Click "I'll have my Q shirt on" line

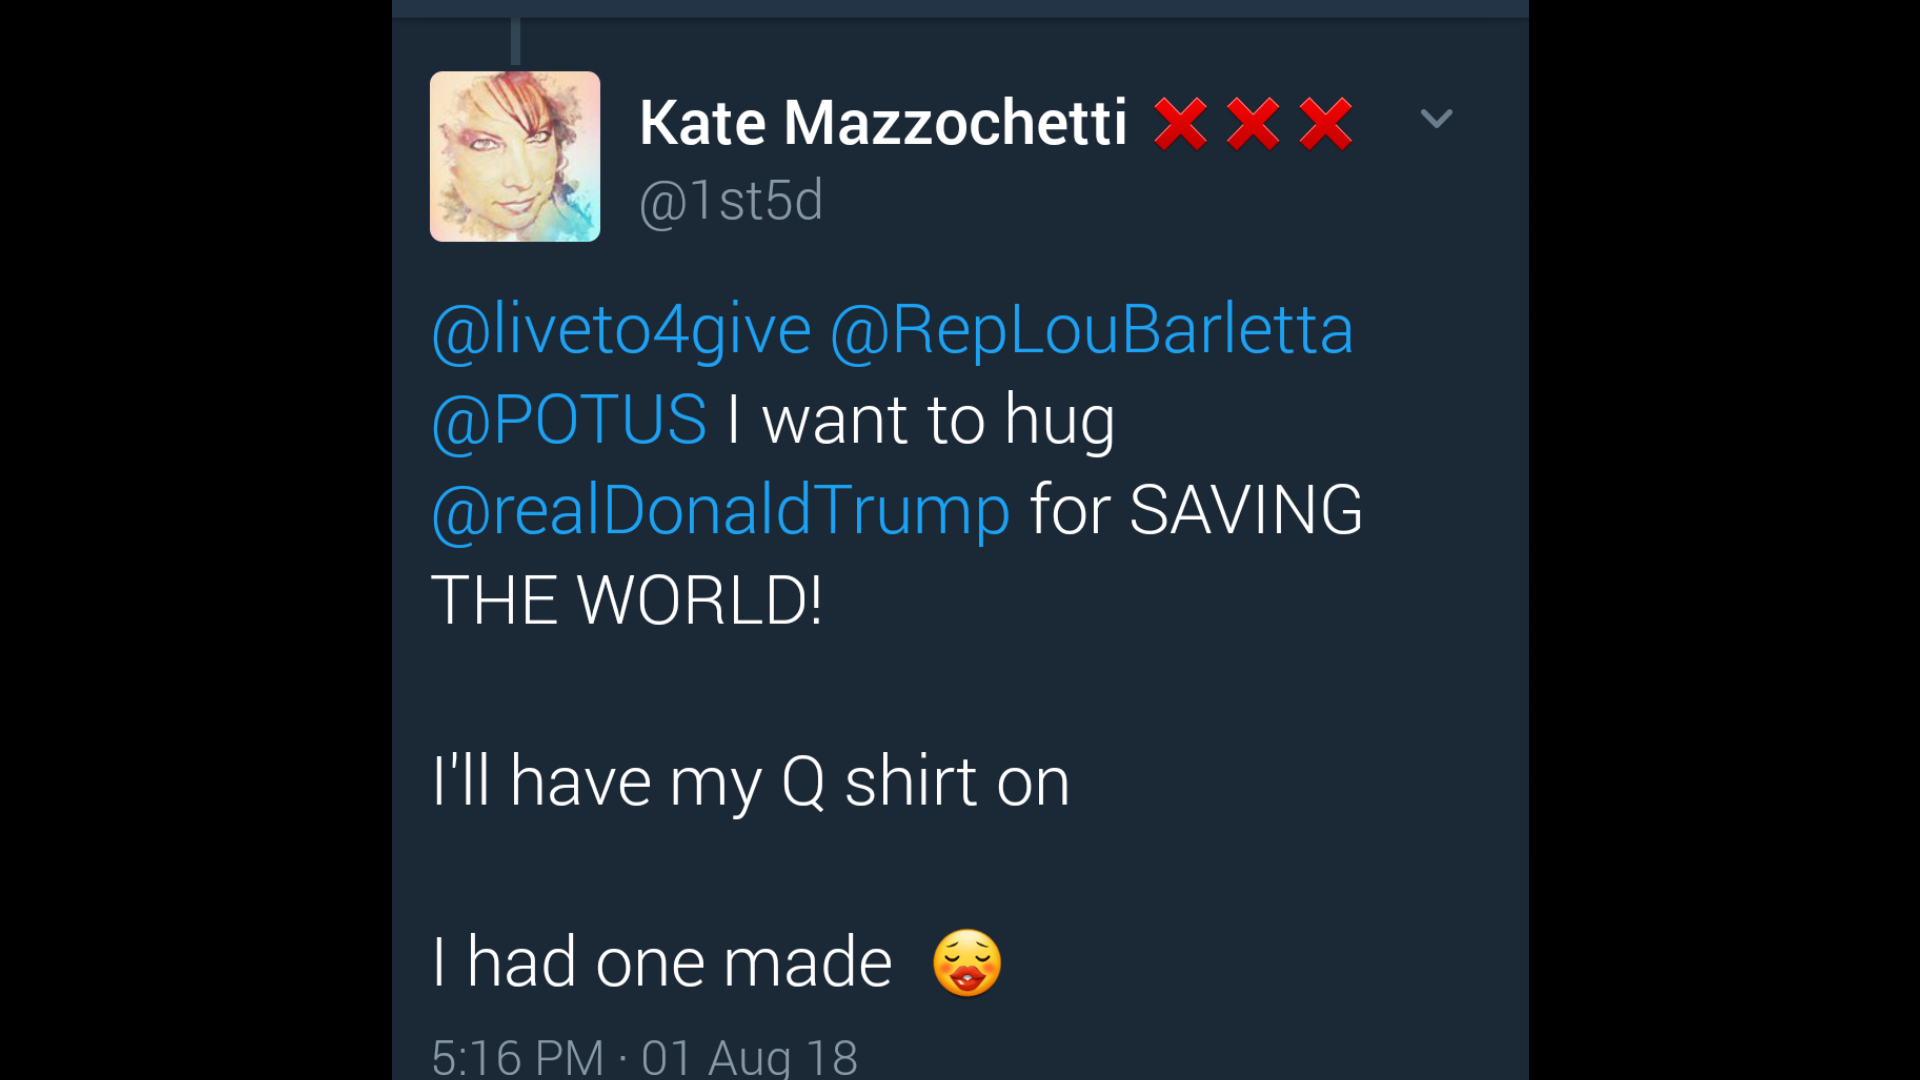(x=750, y=782)
